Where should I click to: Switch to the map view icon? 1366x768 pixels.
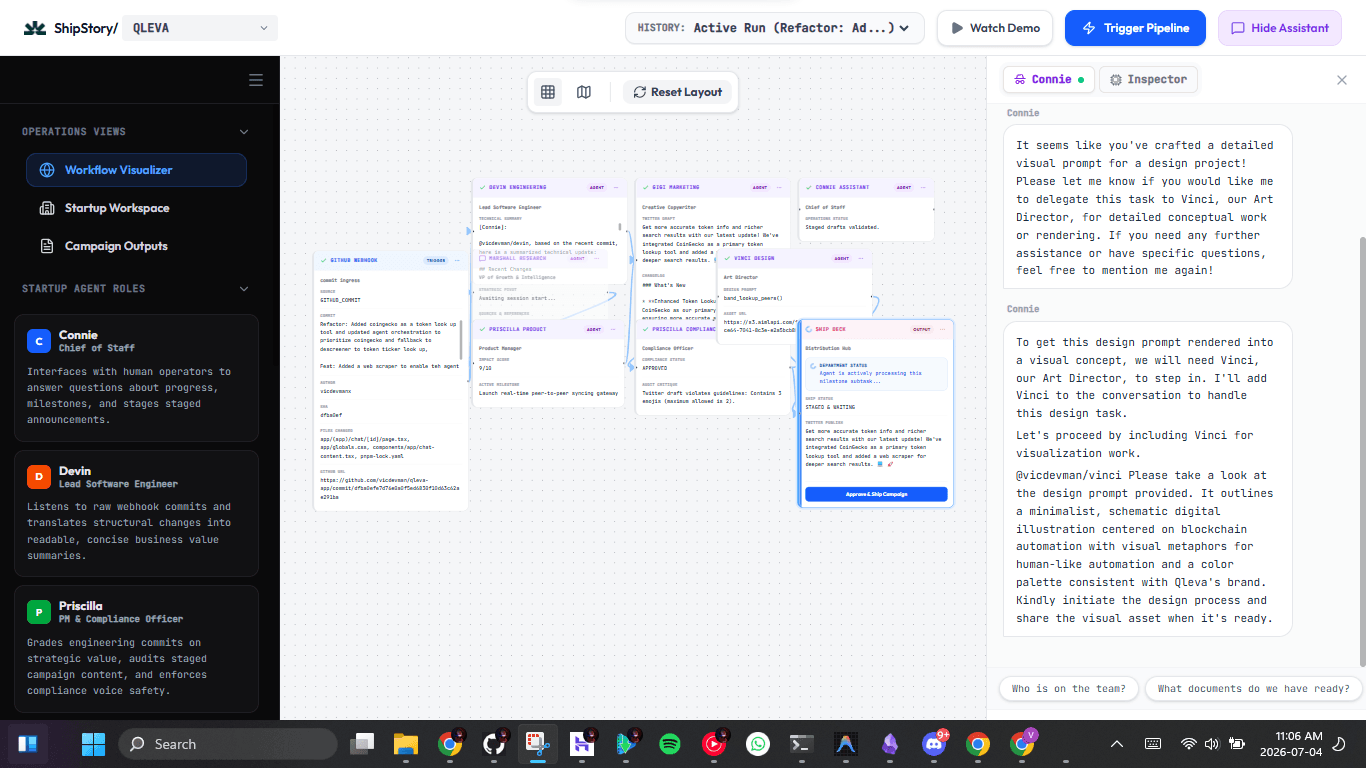[x=584, y=92]
